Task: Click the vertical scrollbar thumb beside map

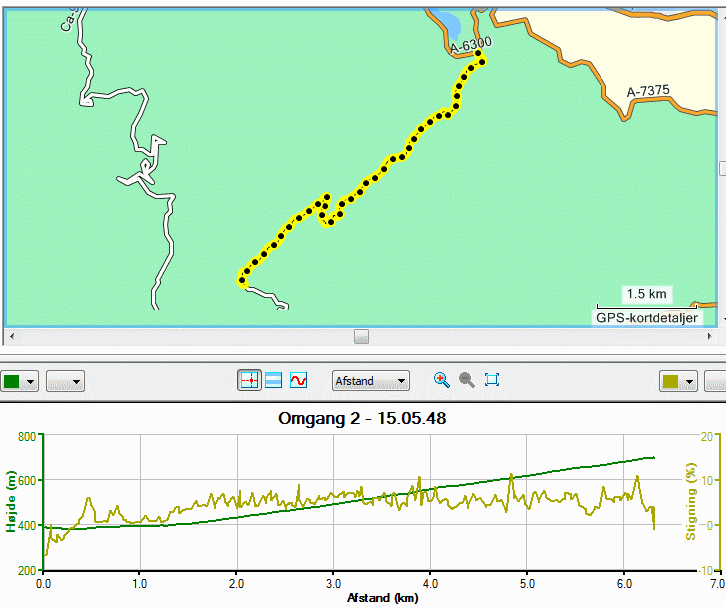Action: (723, 169)
